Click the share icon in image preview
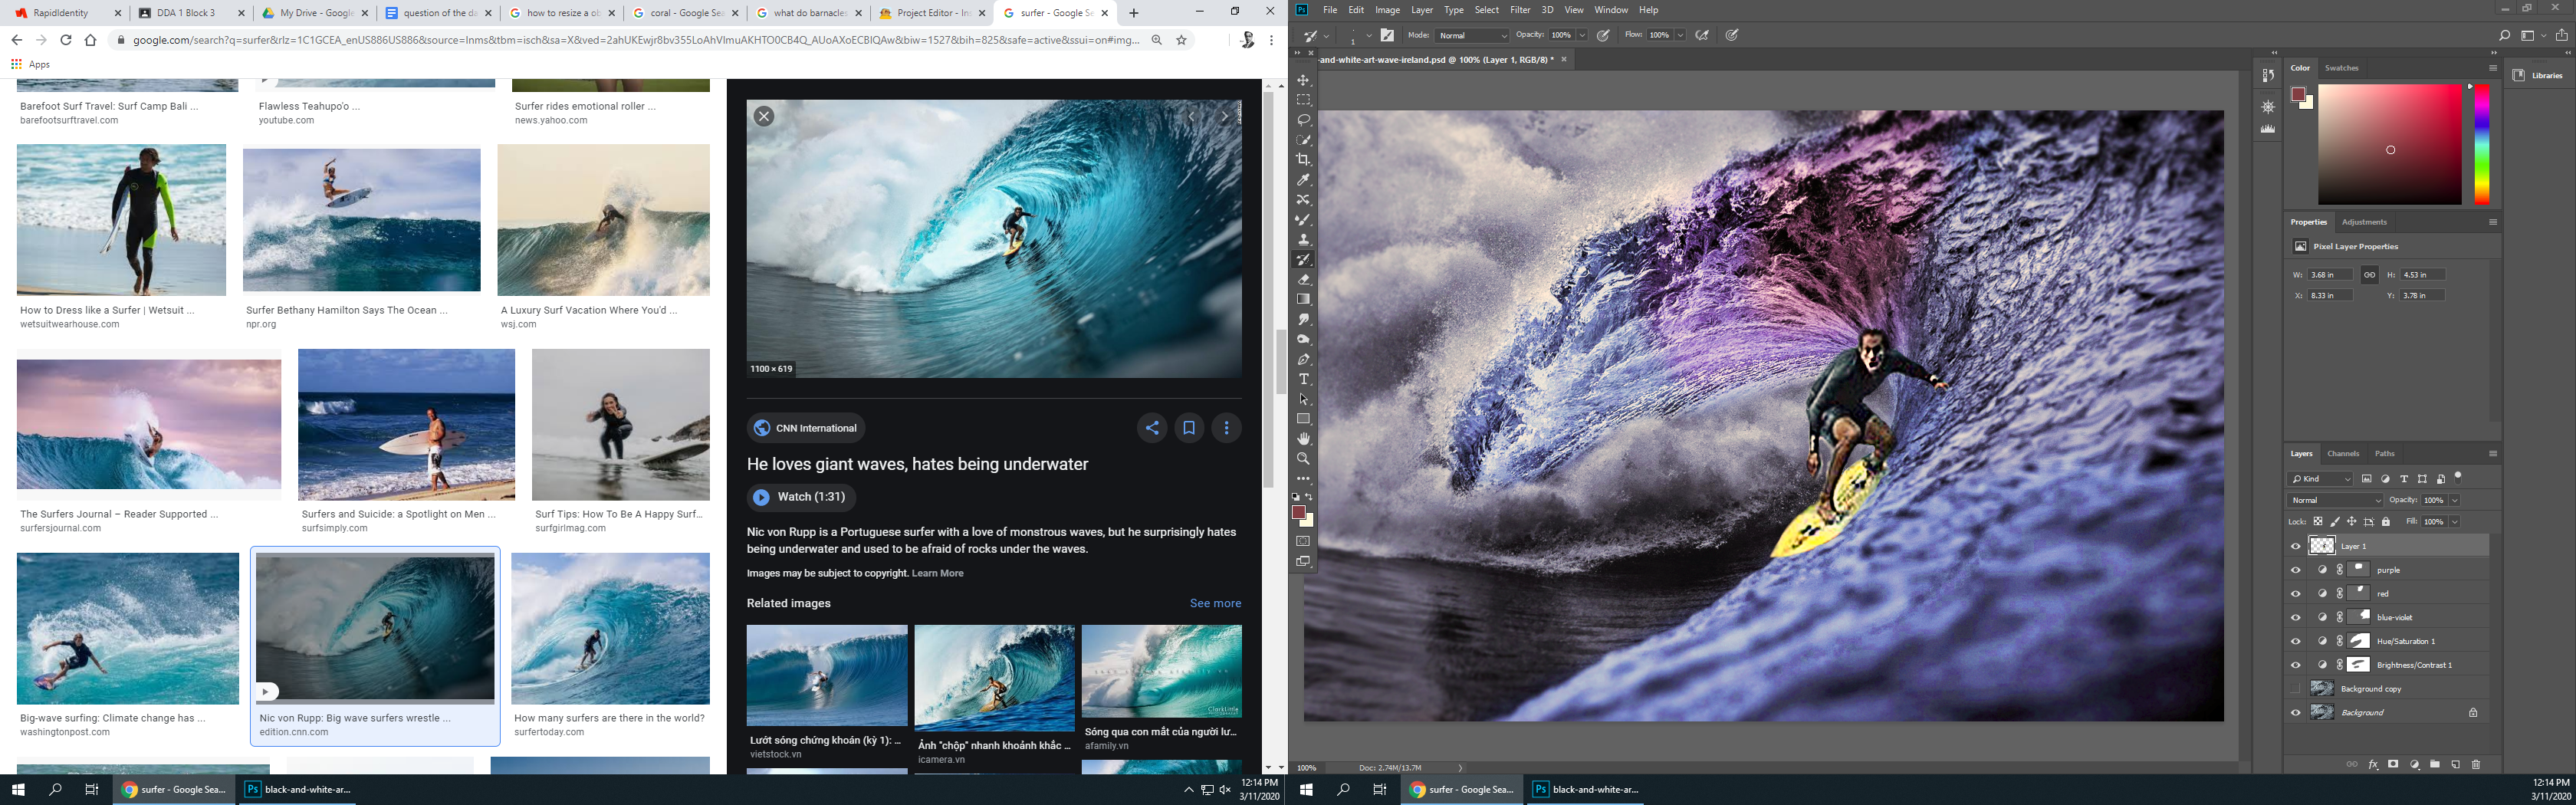The height and width of the screenshot is (805, 2576). coord(1152,428)
